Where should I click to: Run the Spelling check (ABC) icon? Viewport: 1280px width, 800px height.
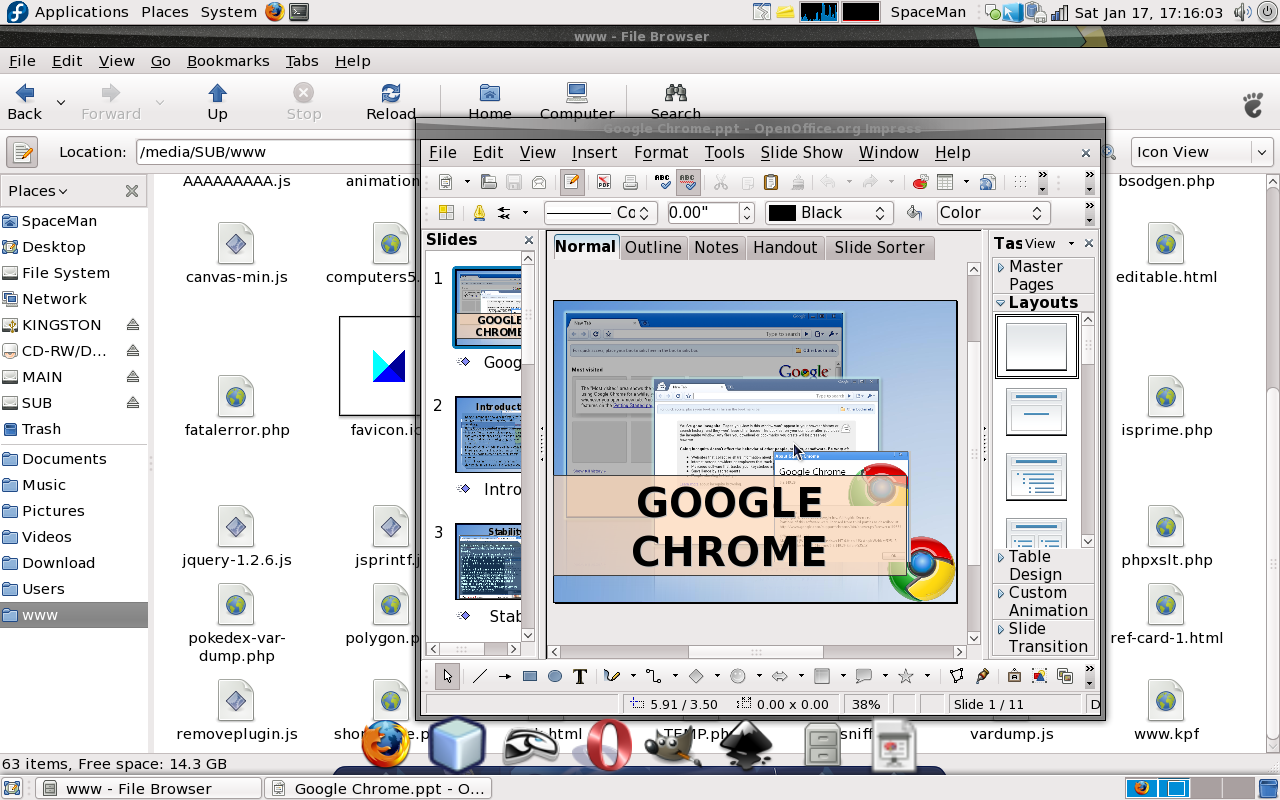click(662, 182)
